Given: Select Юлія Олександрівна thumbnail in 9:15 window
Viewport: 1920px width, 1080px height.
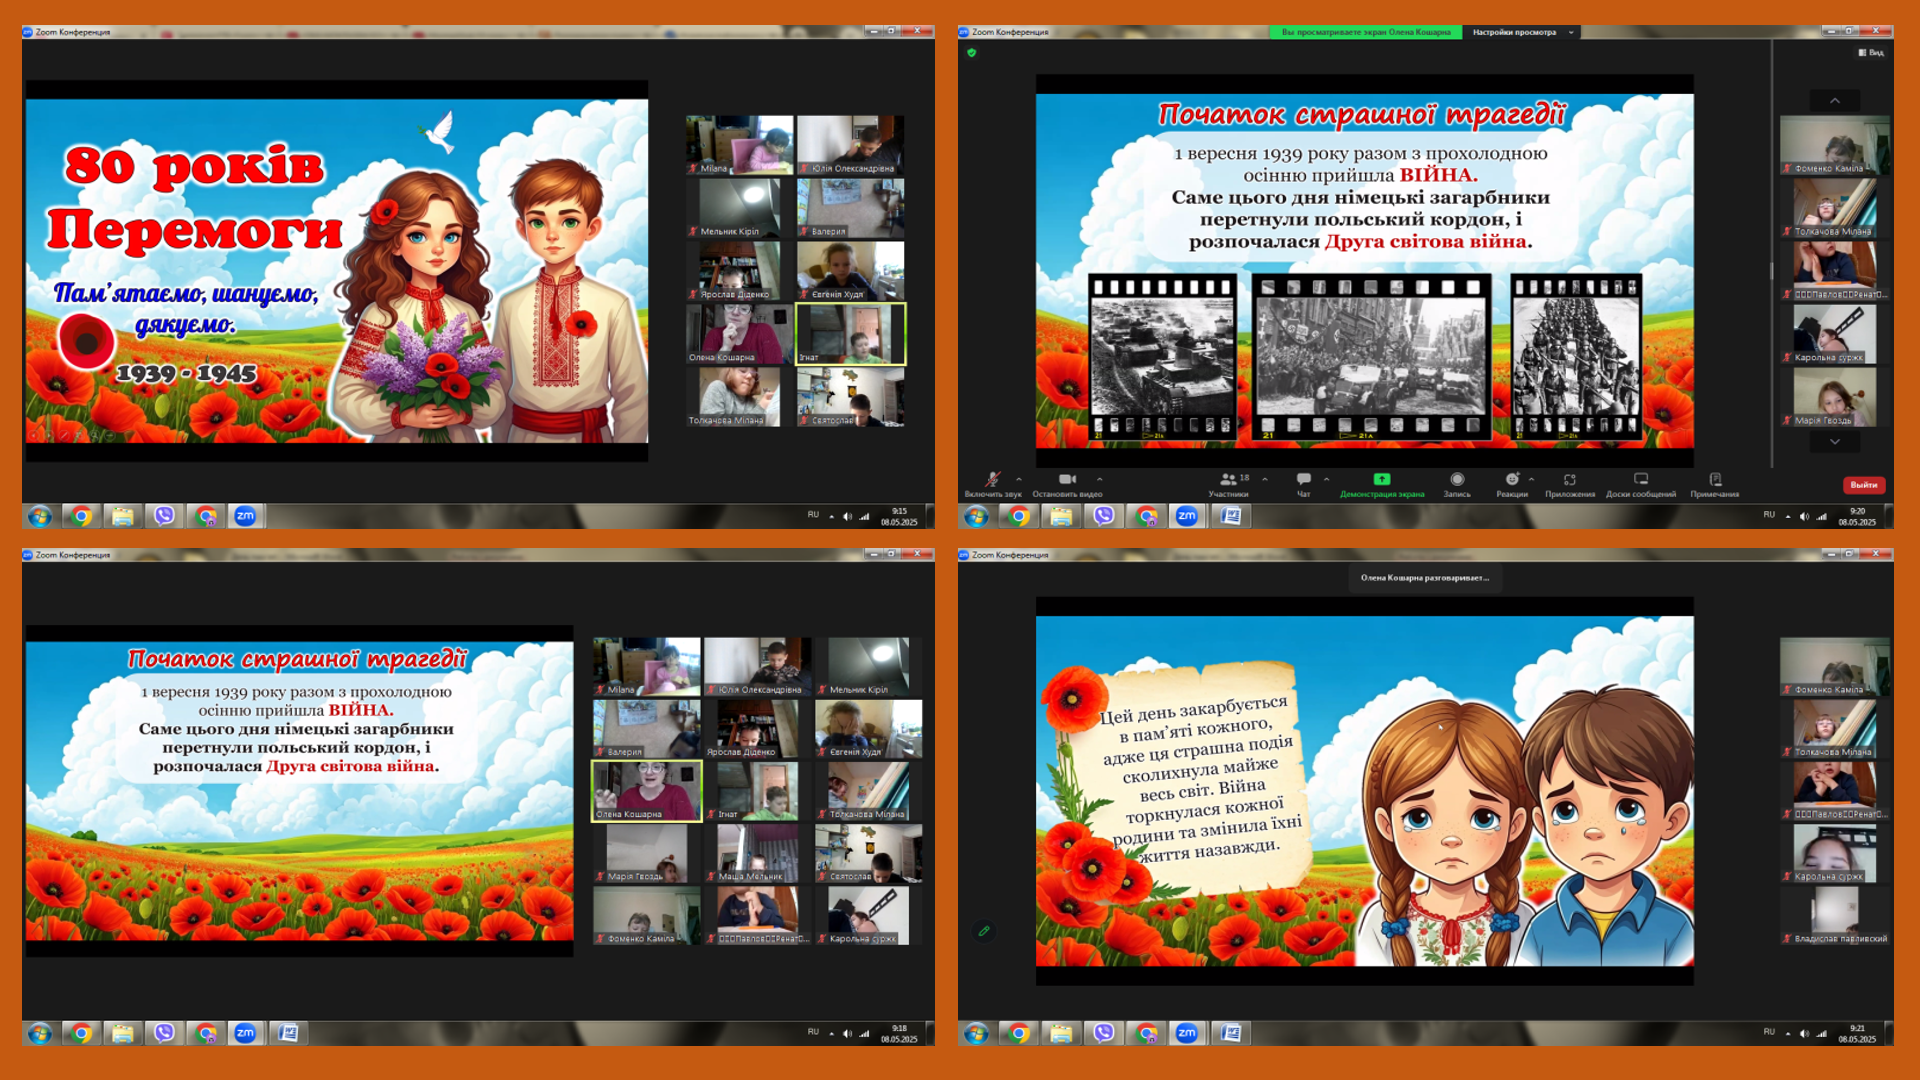Looking at the screenshot, I should click(x=851, y=145).
